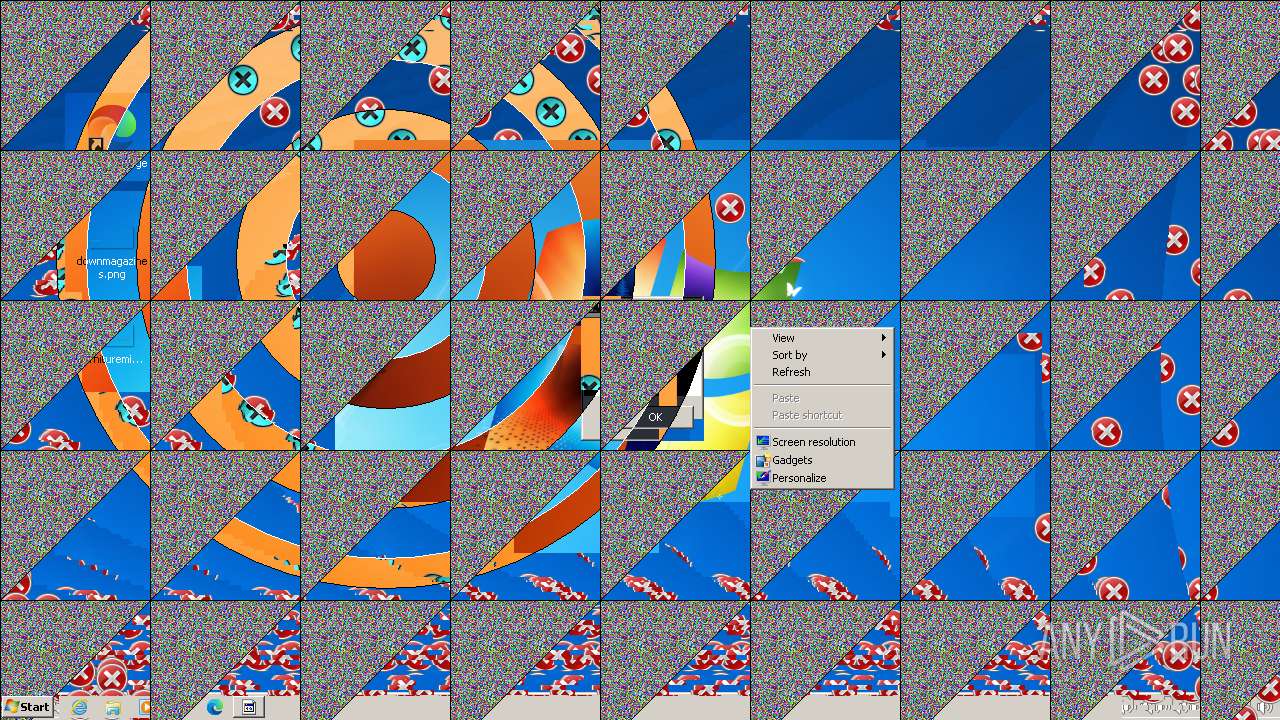
Task: Open the Sort by submenu
Action: (x=821, y=355)
